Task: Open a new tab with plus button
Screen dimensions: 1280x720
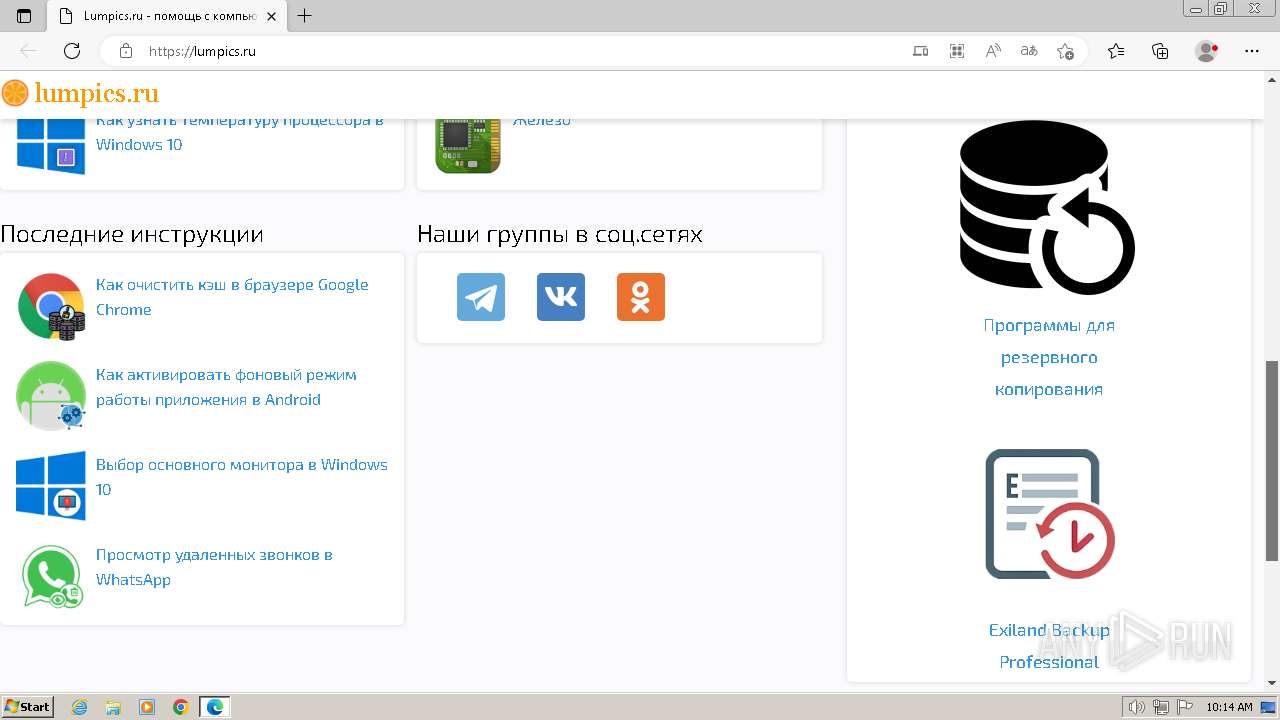Action: [x=305, y=16]
